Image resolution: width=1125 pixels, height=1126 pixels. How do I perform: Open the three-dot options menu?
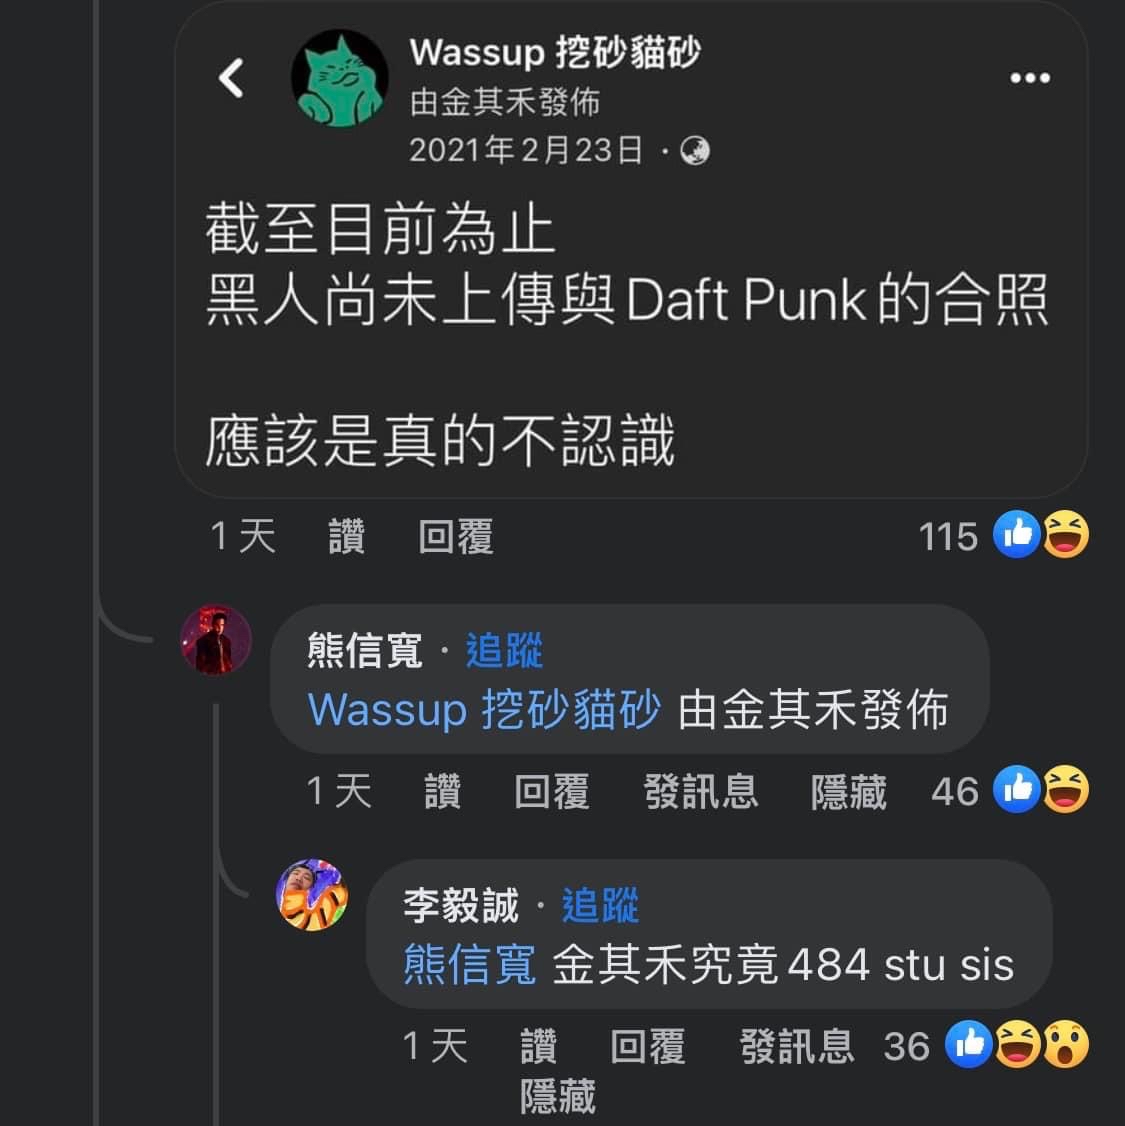pyautogui.click(x=1030, y=78)
